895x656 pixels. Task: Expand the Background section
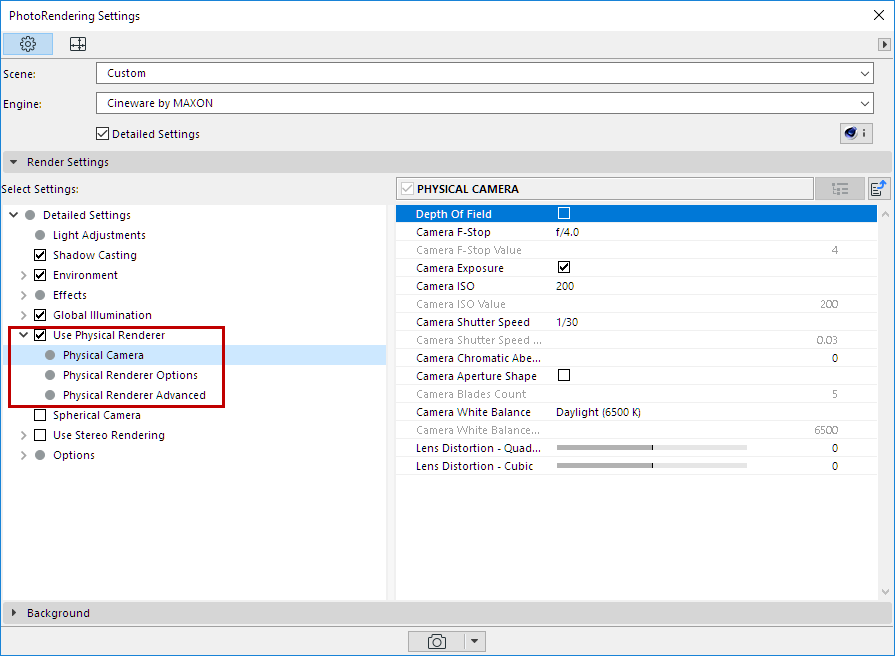pyautogui.click(x=14, y=613)
